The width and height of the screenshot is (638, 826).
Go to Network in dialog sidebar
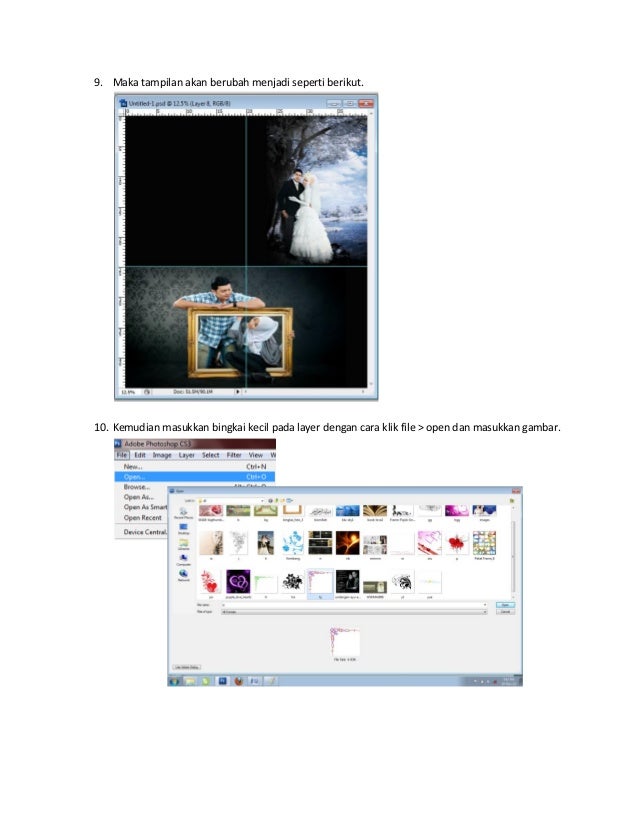183,575
